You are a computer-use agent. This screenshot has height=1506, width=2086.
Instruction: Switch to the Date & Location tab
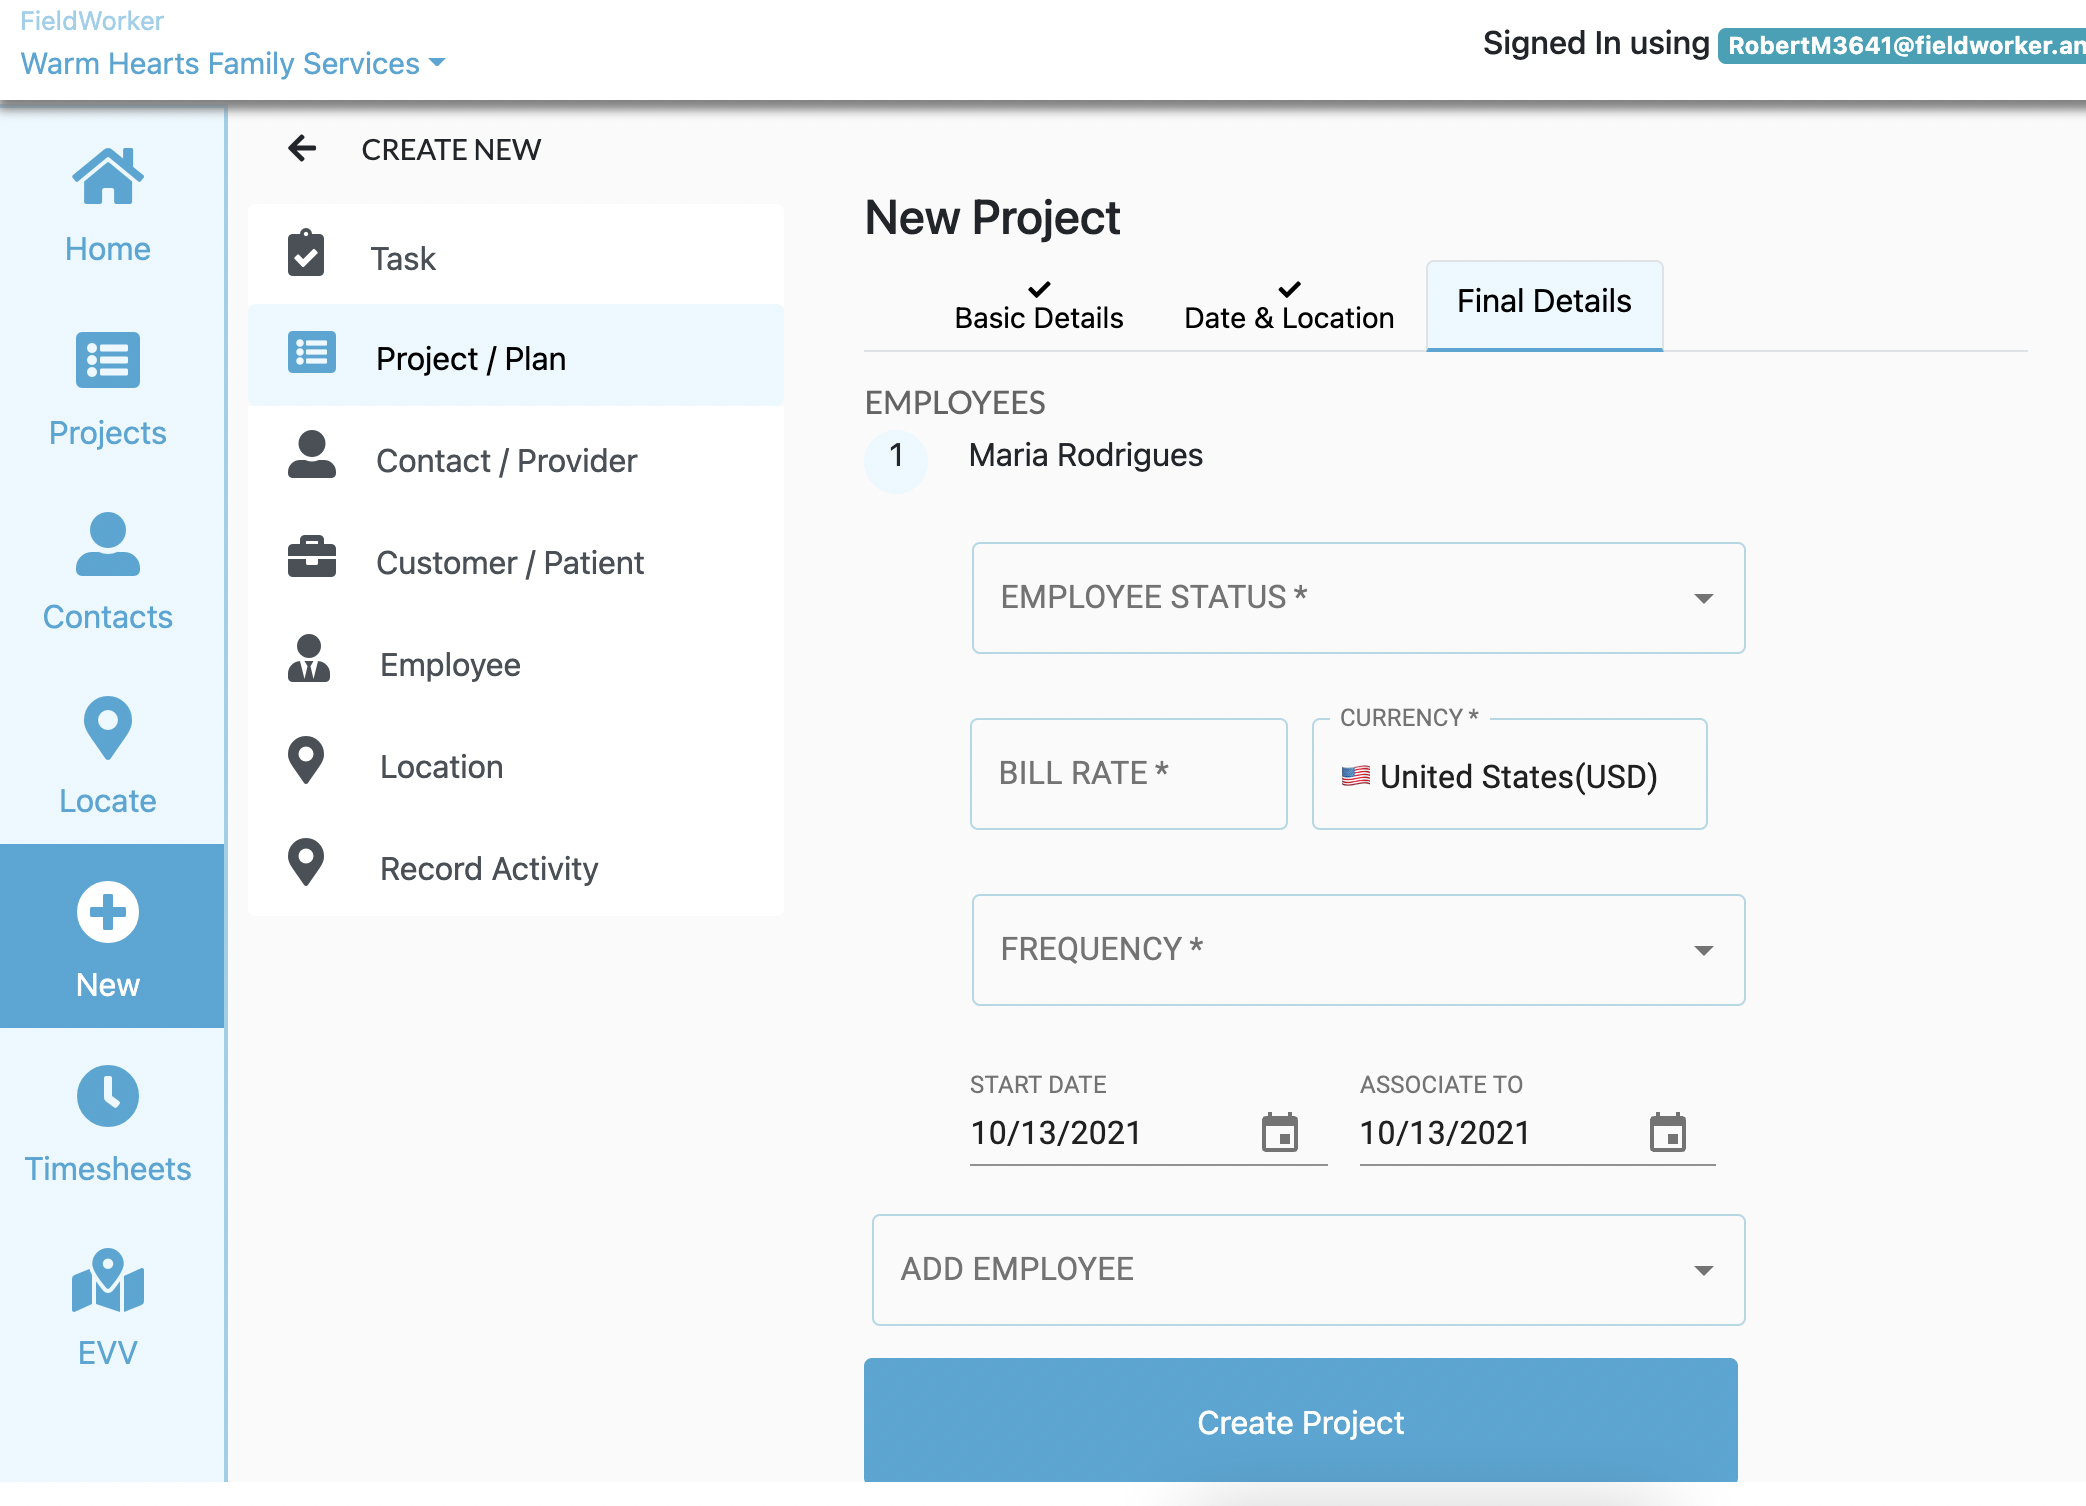click(1288, 308)
